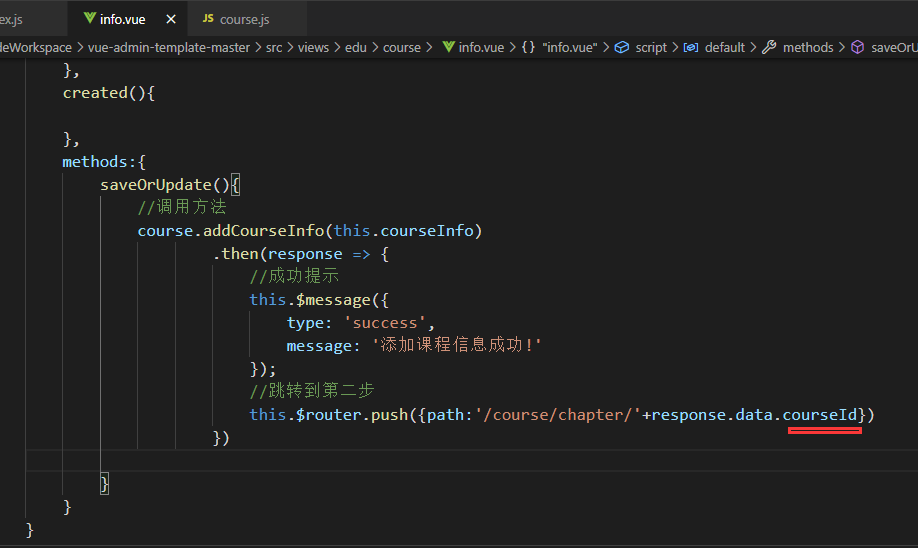Click the //成功提示 comment
918x548 pixels.
(x=294, y=276)
